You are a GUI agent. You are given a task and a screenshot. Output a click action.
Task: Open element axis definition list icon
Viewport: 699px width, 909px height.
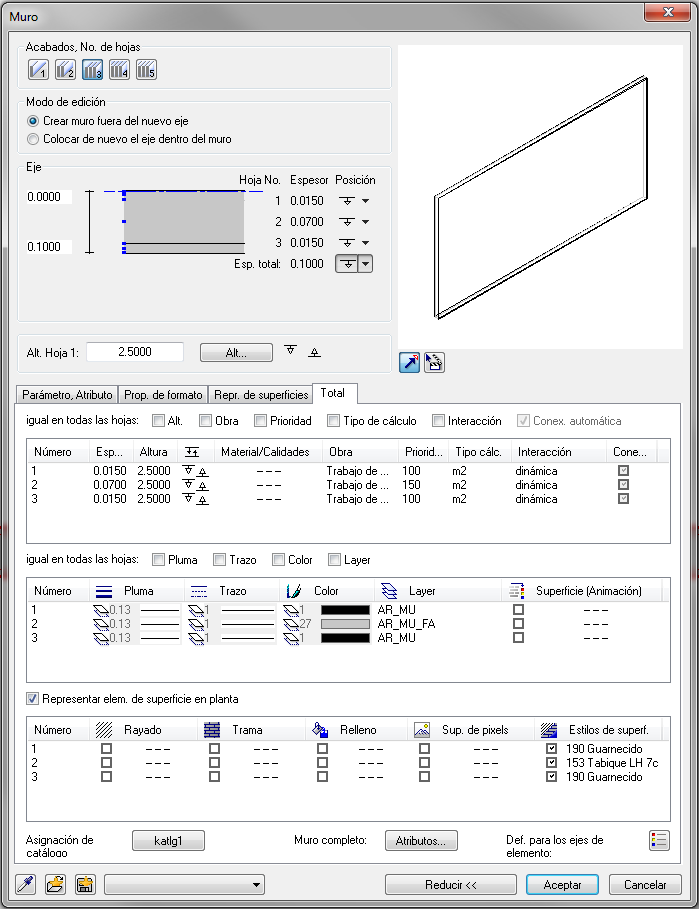coord(659,841)
